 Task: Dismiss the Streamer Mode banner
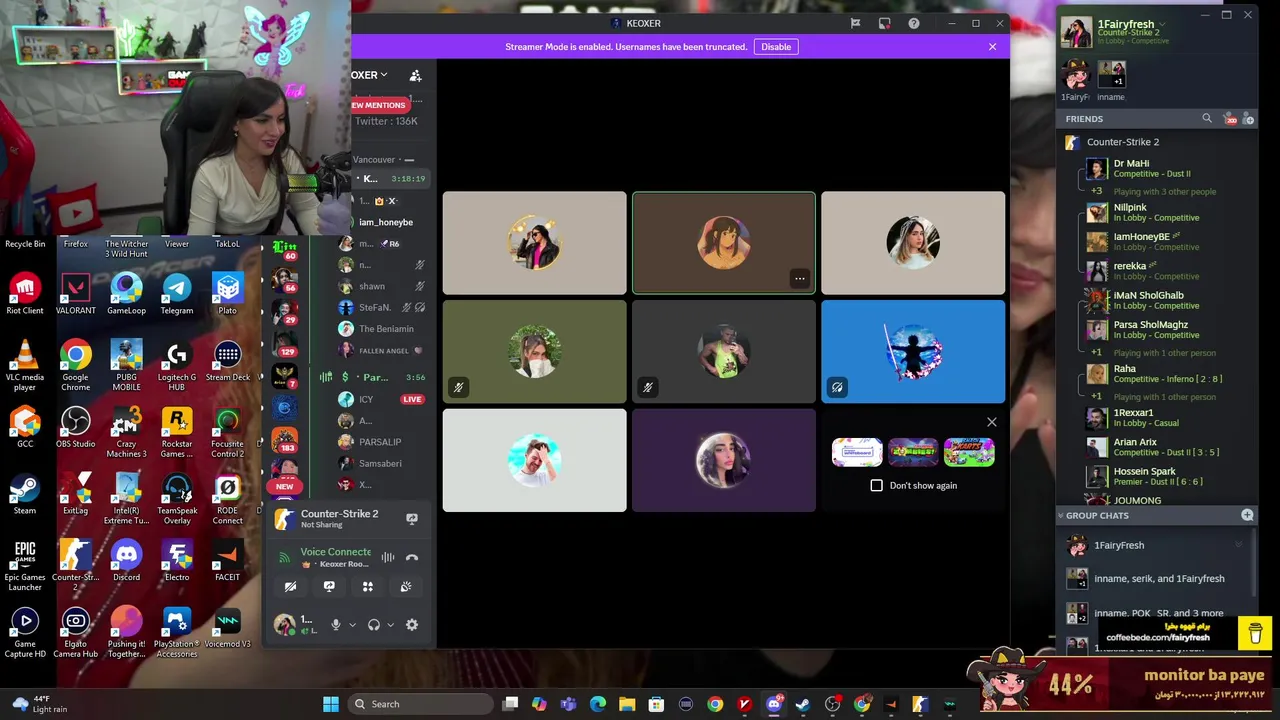click(x=992, y=47)
